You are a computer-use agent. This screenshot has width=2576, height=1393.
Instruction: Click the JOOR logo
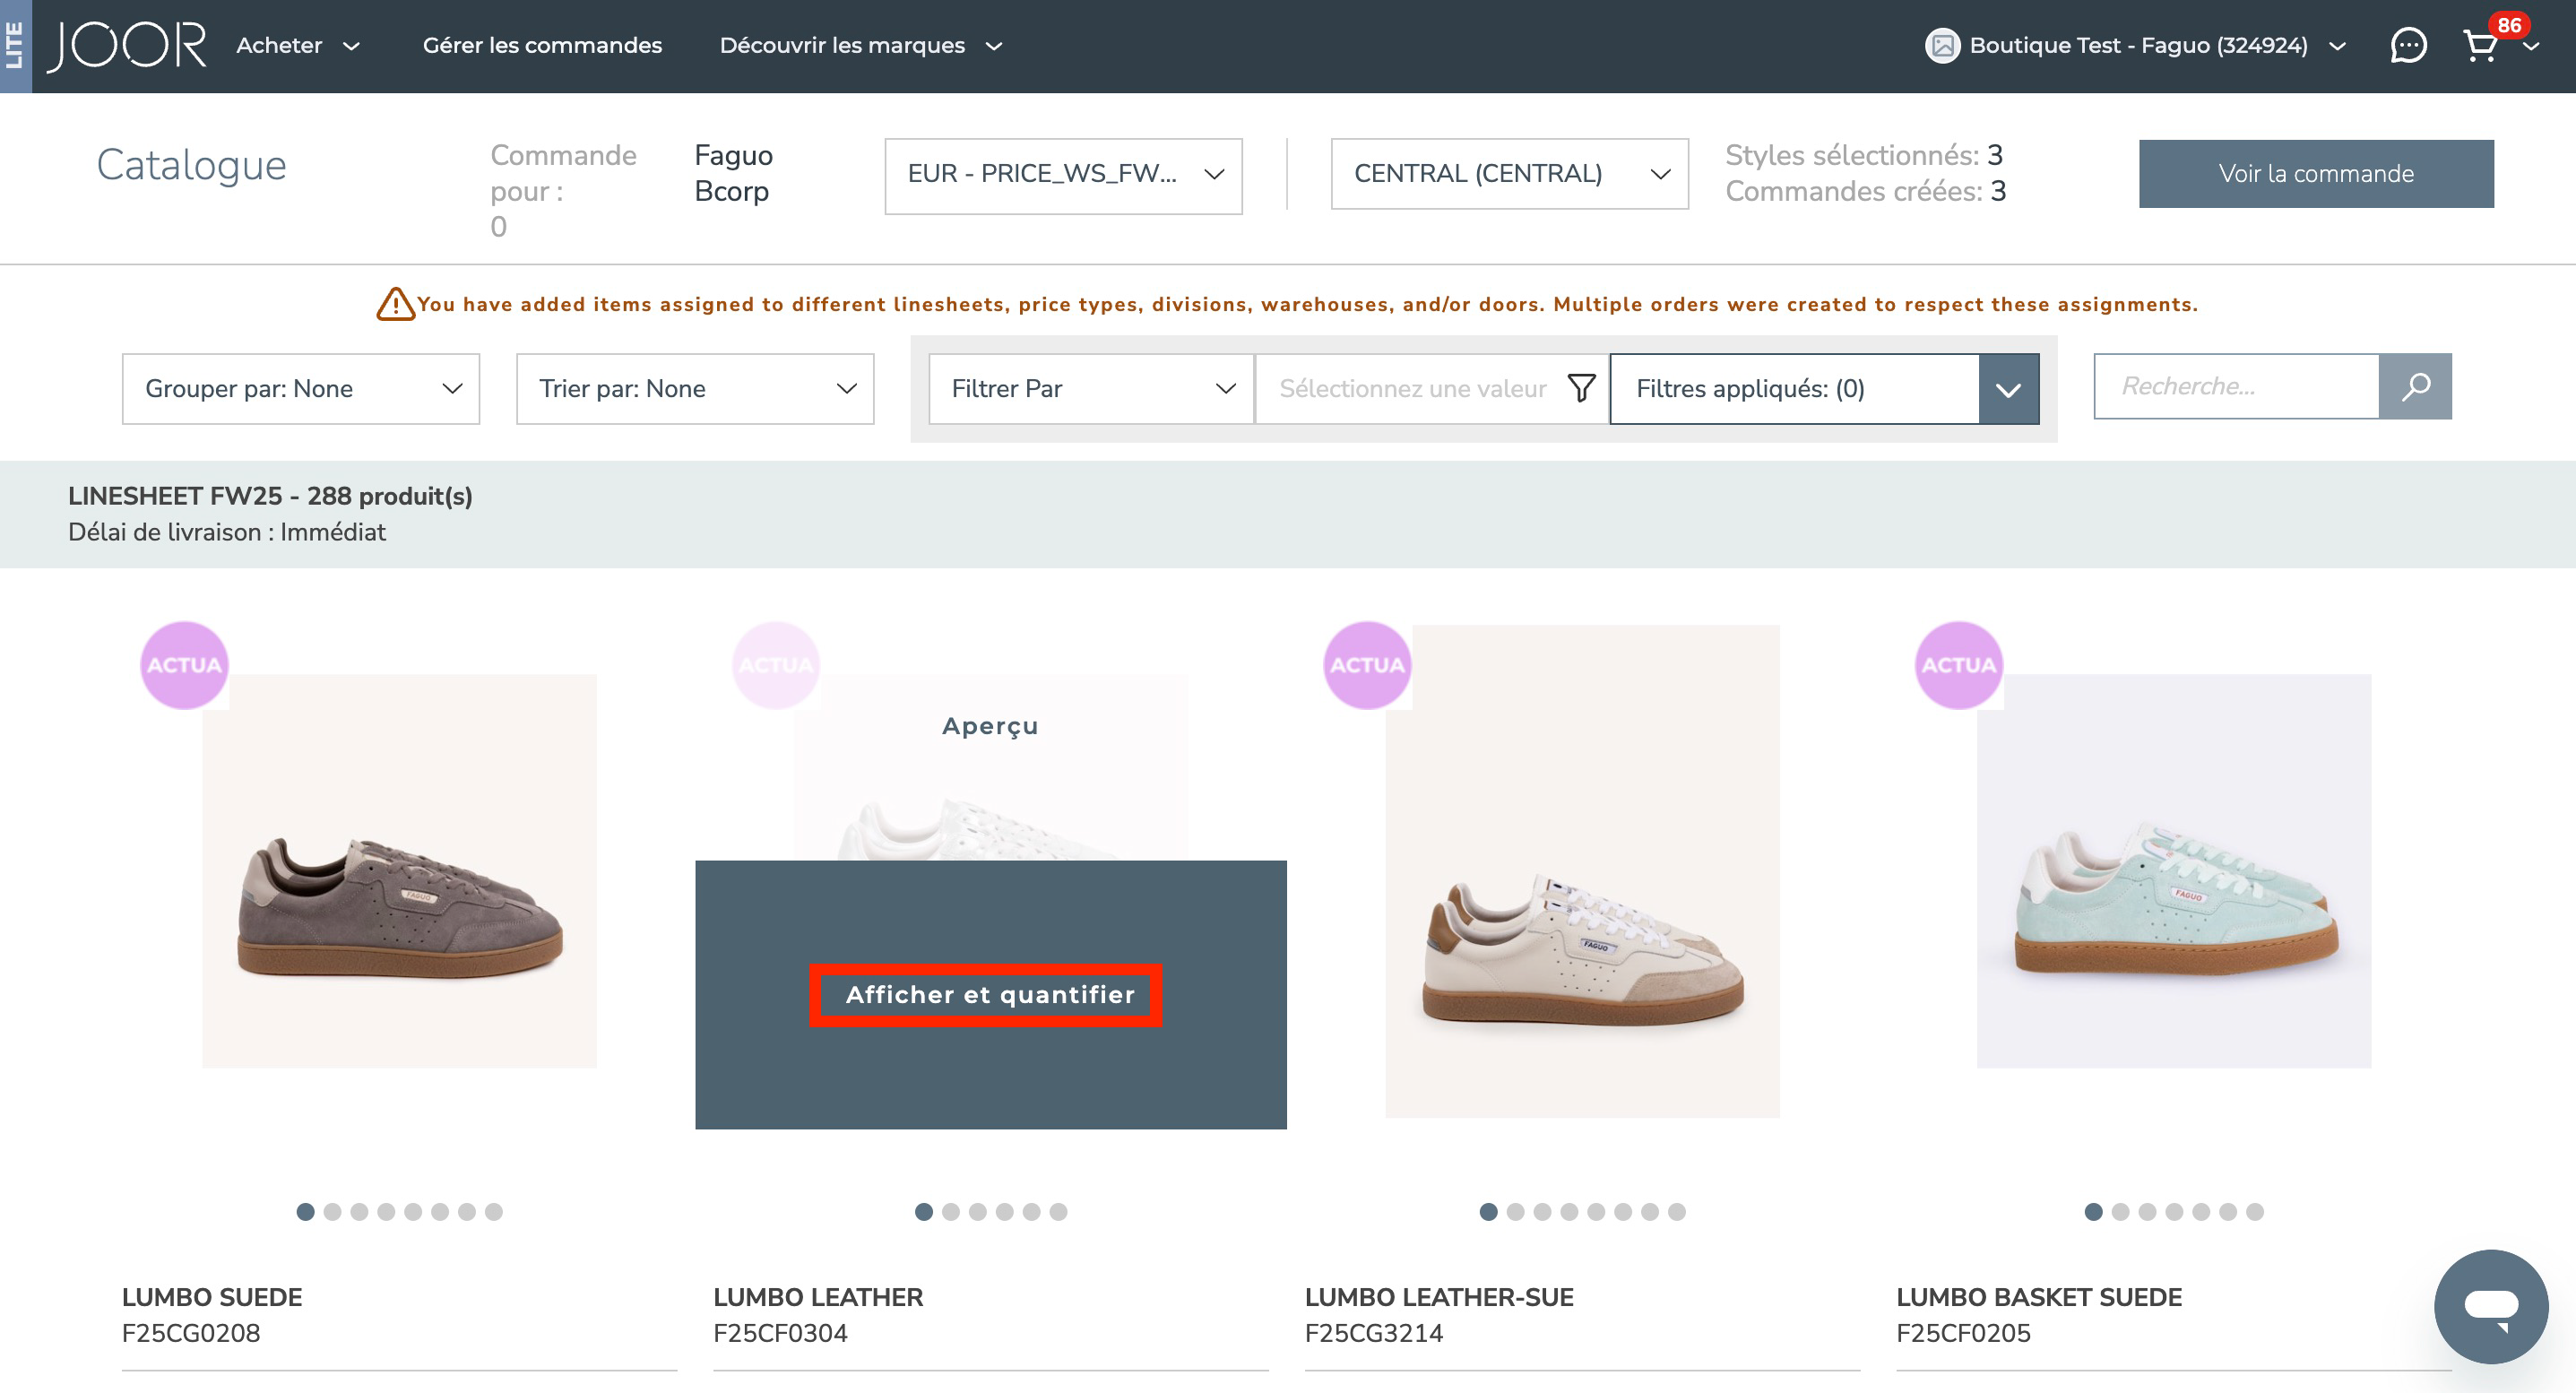click(128, 46)
